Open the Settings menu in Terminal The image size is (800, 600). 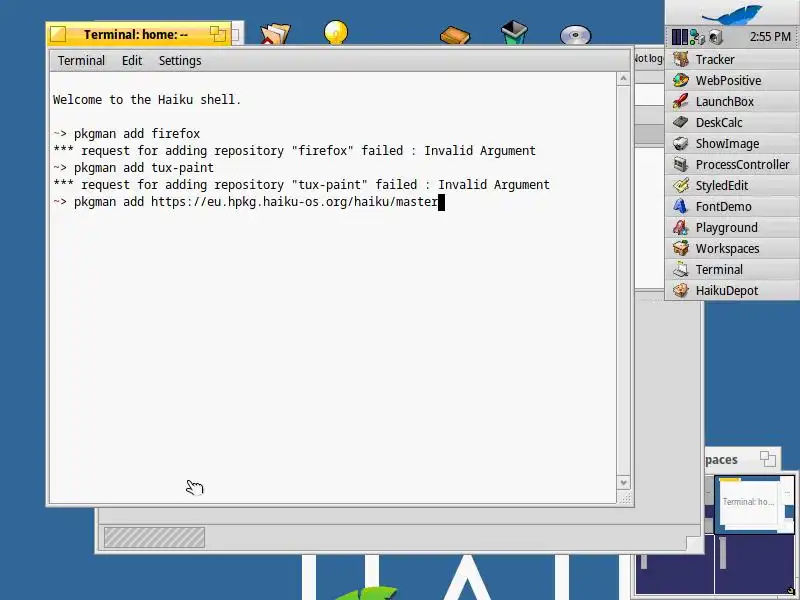click(180, 61)
